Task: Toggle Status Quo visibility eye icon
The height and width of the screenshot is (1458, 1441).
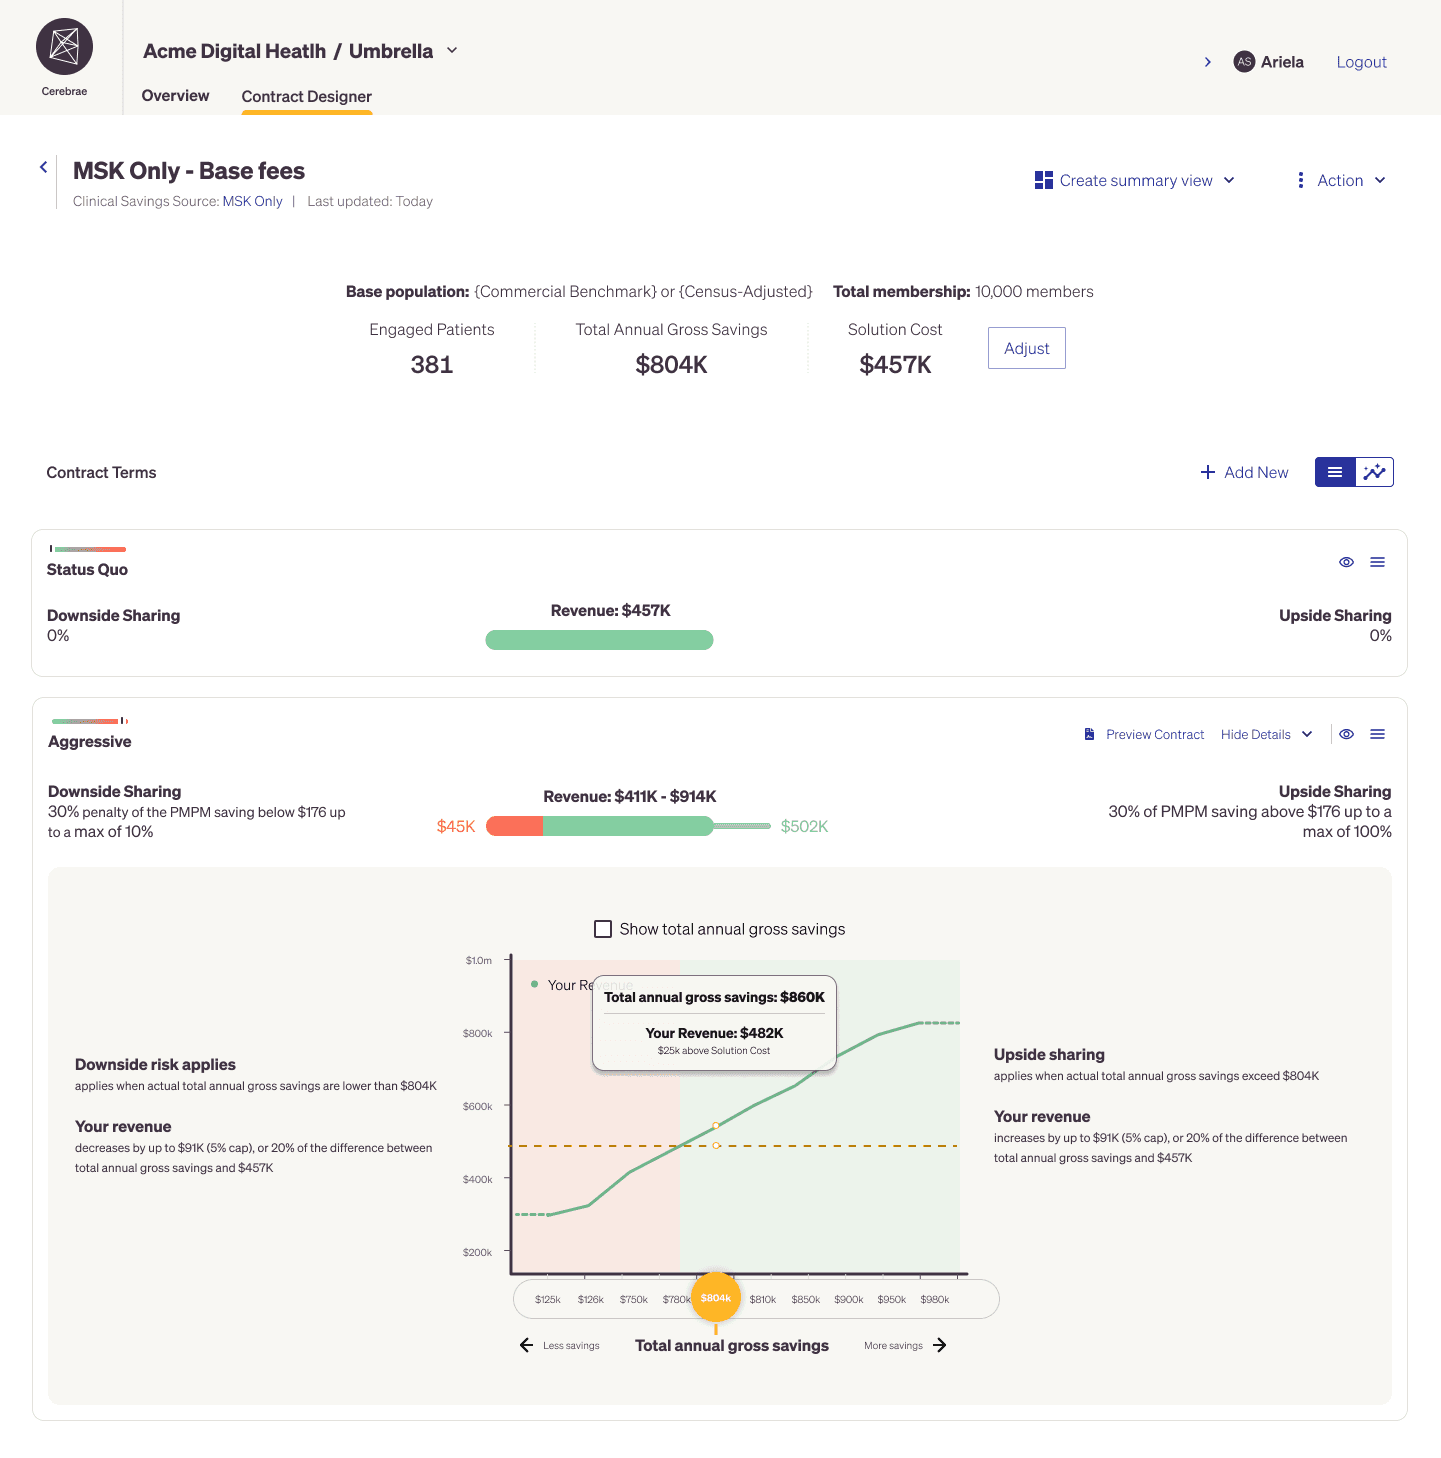Action: point(1346,562)
